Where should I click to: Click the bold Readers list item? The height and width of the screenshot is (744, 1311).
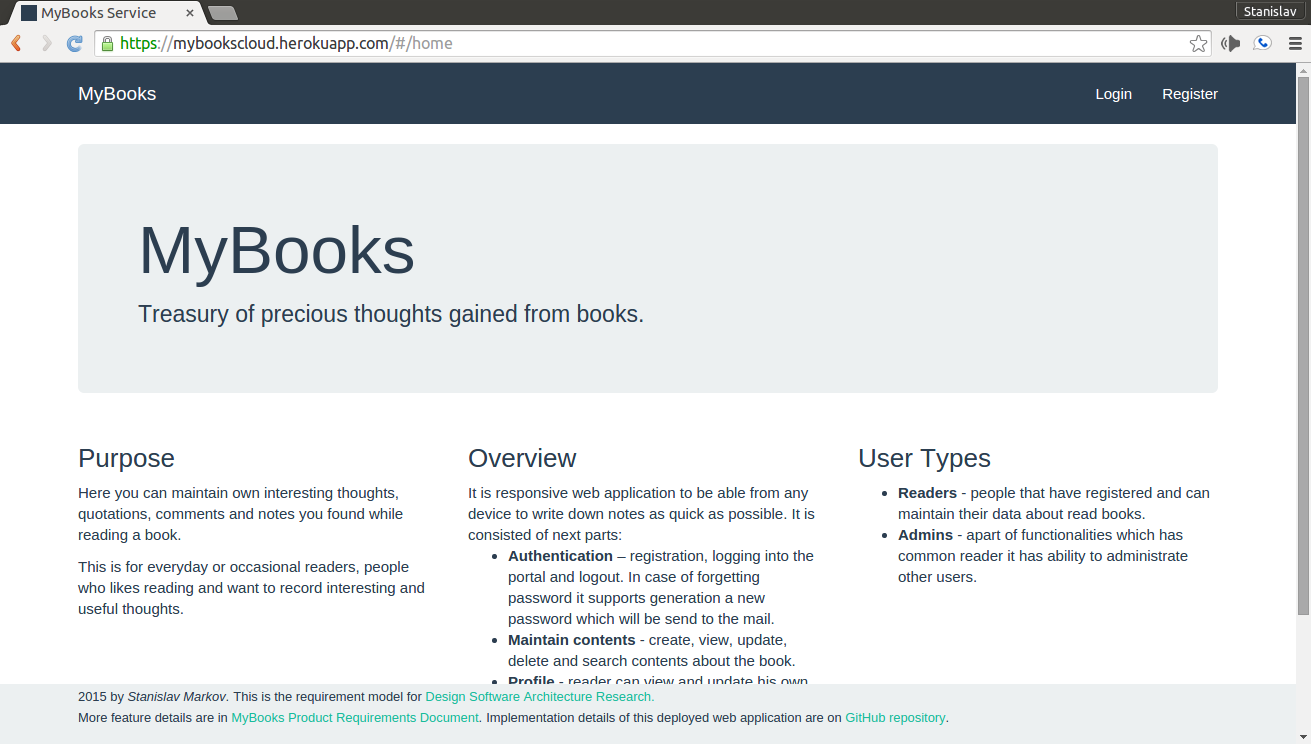click(927, 493)
